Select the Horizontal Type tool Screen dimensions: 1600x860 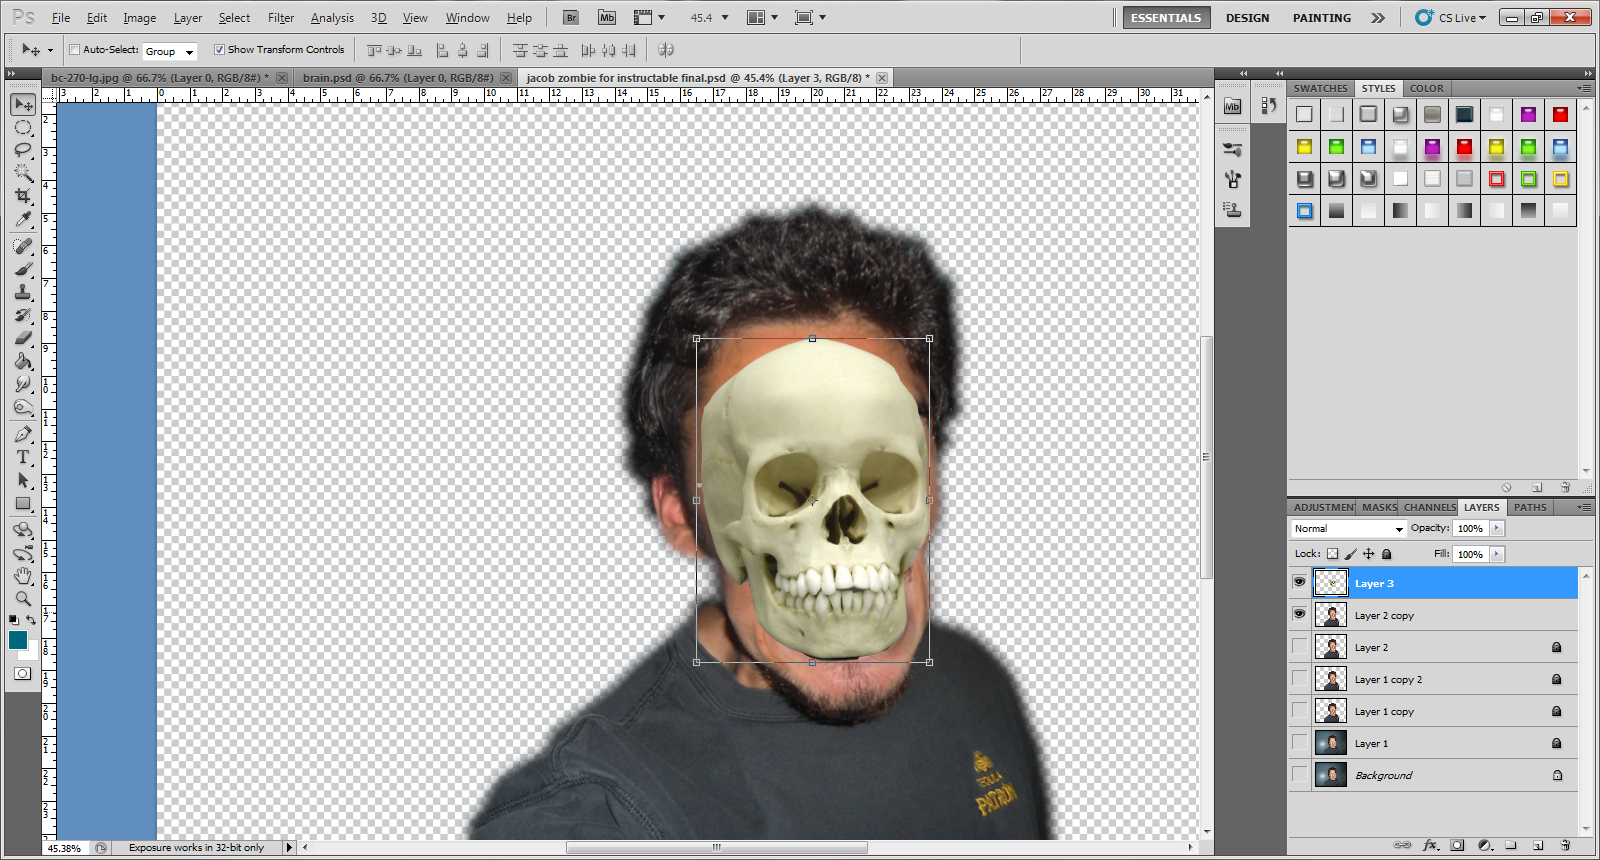[23, 457]
